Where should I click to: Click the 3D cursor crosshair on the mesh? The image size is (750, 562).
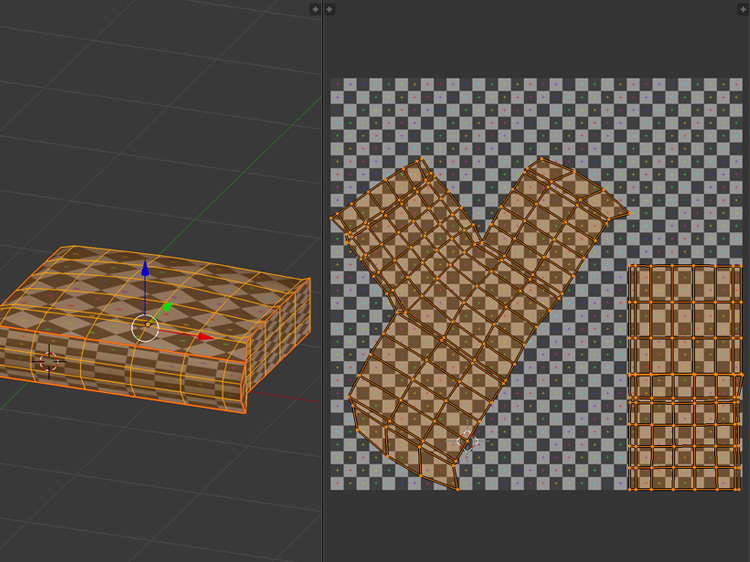click(49, 361)
